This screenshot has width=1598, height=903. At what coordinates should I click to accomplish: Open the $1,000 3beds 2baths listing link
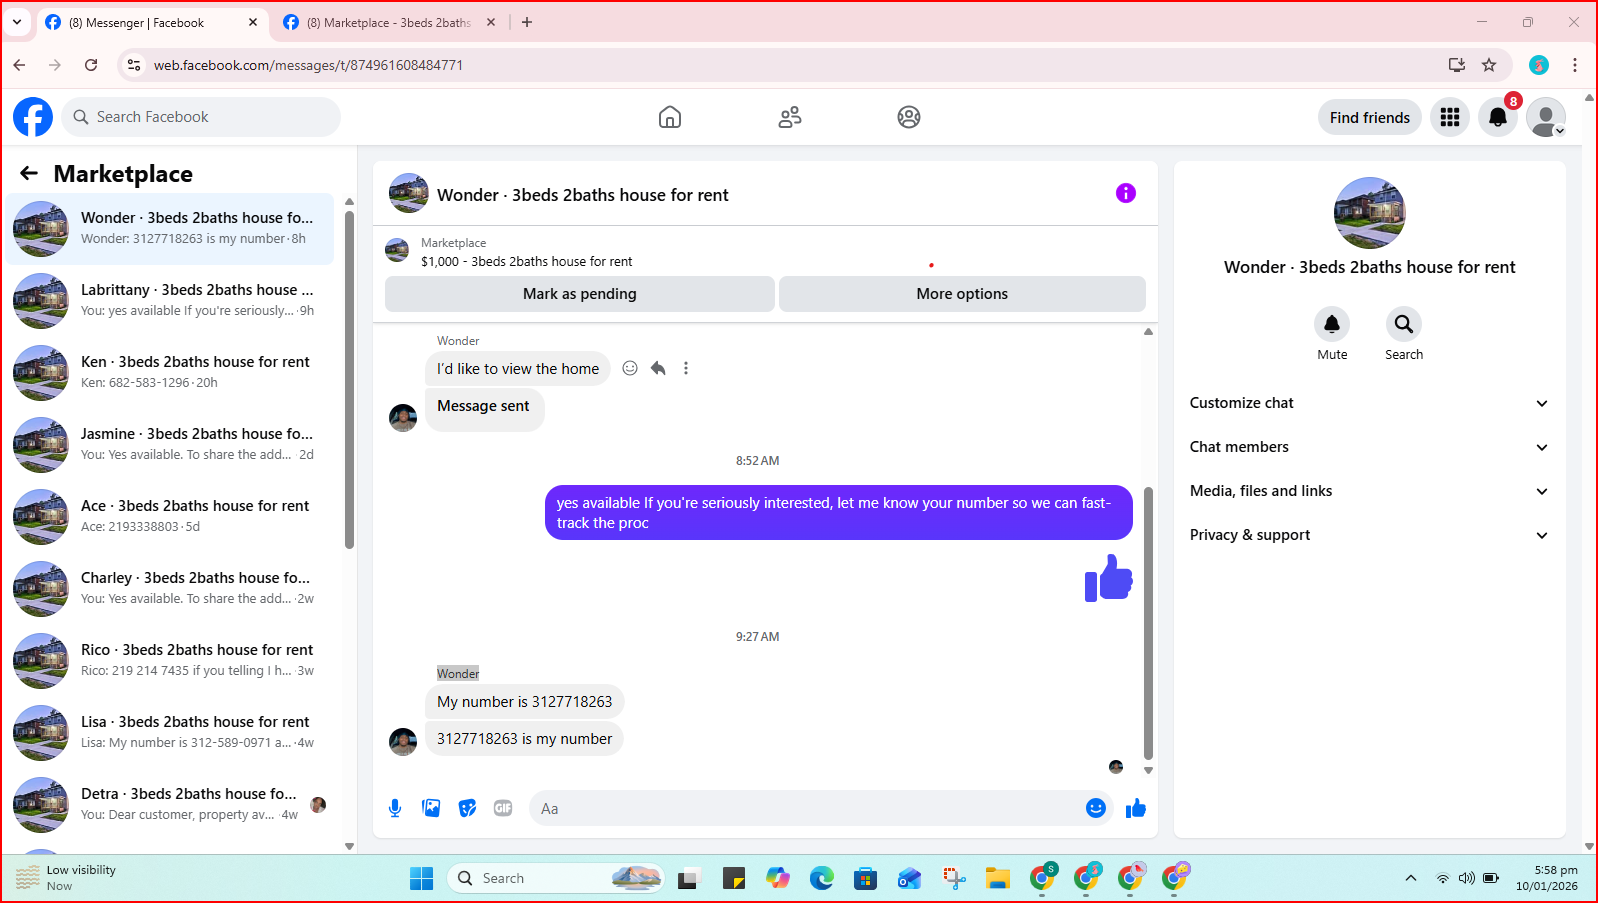(x=527, y=261)
